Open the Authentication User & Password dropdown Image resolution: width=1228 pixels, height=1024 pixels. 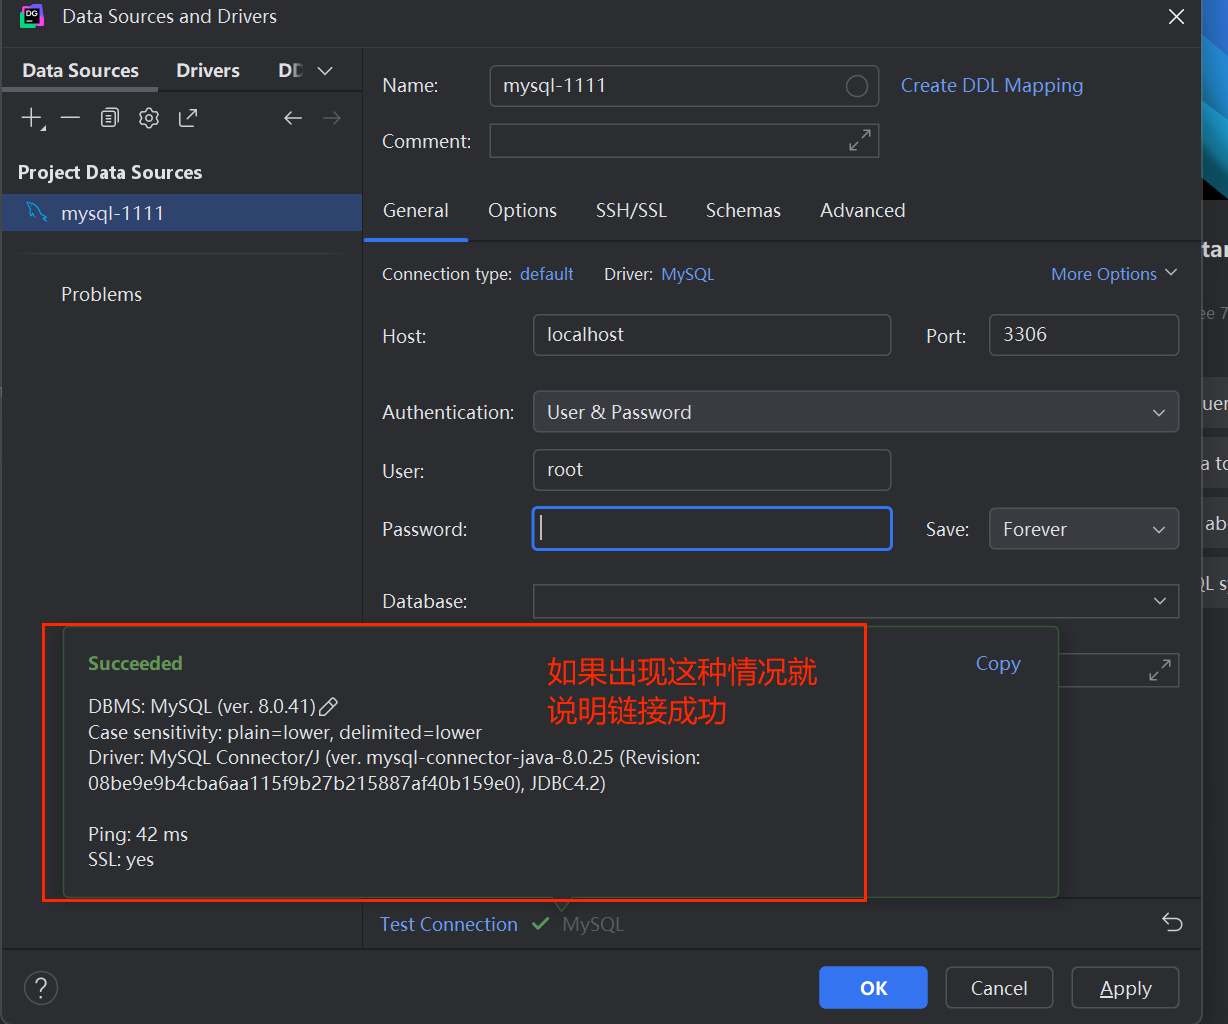point(856,412)
